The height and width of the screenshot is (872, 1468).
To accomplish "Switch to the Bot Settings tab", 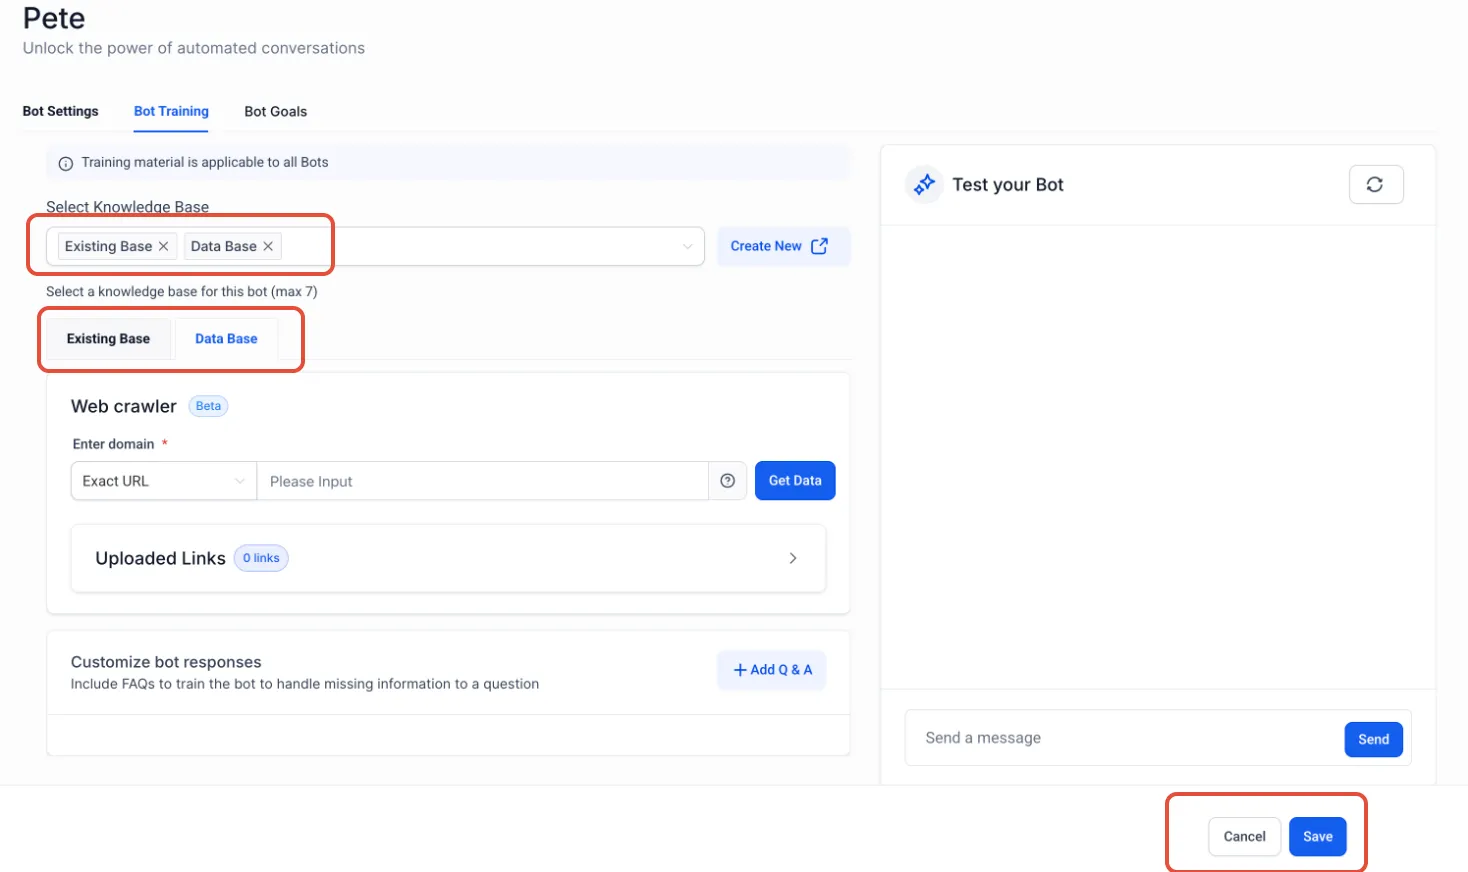I will coord(61,111).
